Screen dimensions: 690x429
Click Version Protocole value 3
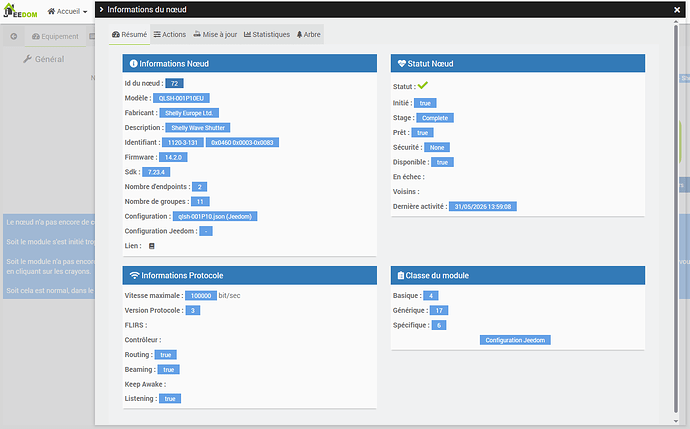pos(193,311)
